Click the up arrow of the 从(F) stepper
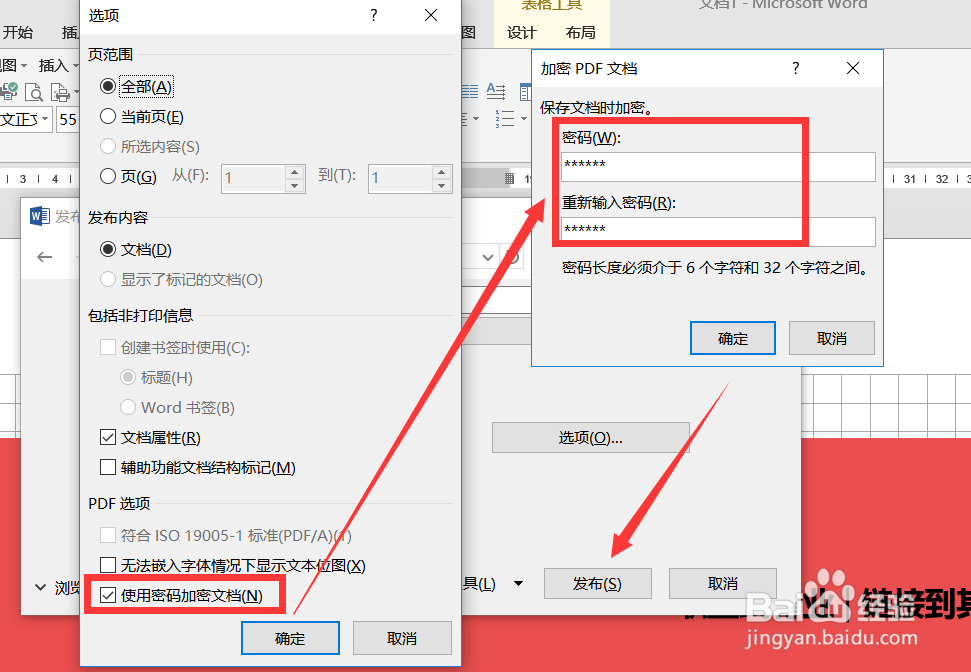The height and width of the screenshot is (672, 971). 294,172
